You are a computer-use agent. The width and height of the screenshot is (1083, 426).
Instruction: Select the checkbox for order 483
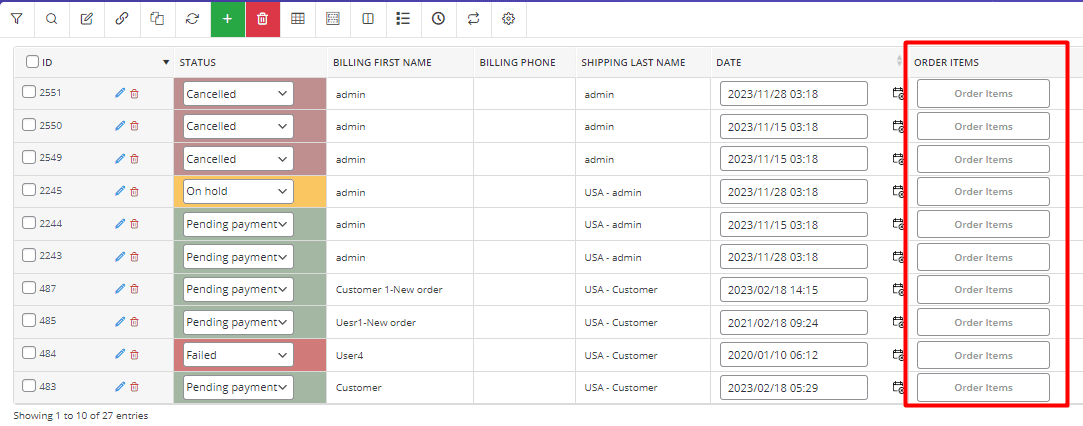[x=28, y=385]
